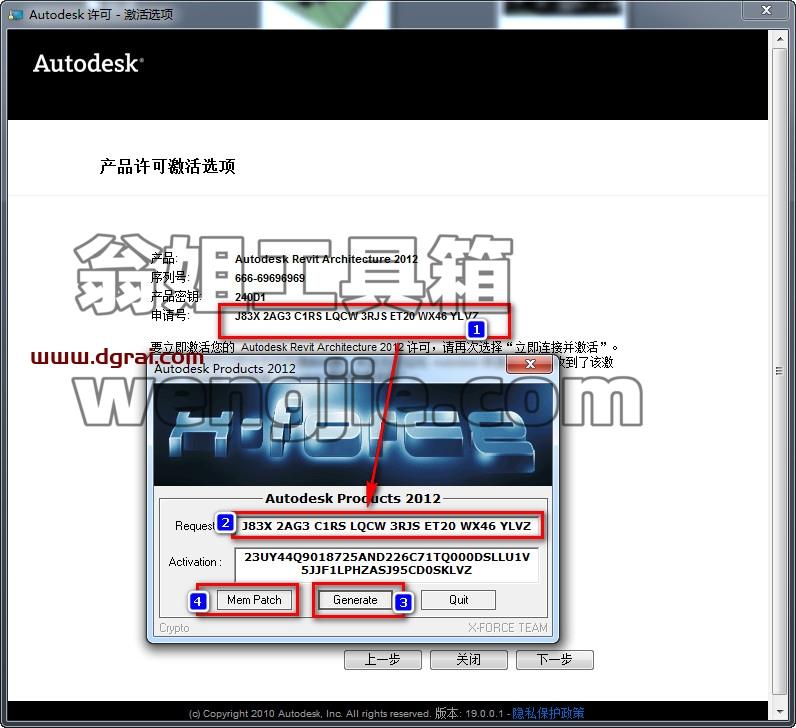
Task: Click the 申请号 request code text
Action: [356, 316]
